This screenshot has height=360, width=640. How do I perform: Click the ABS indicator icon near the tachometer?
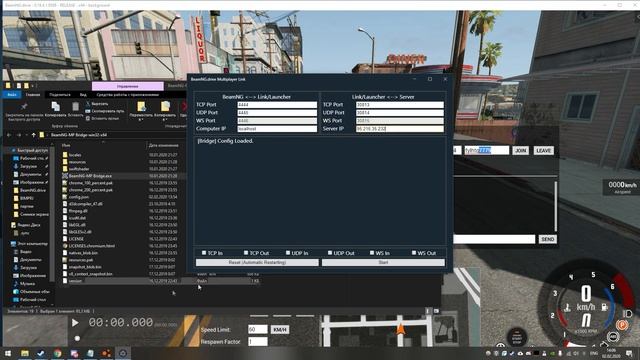(x=613, y=337)
